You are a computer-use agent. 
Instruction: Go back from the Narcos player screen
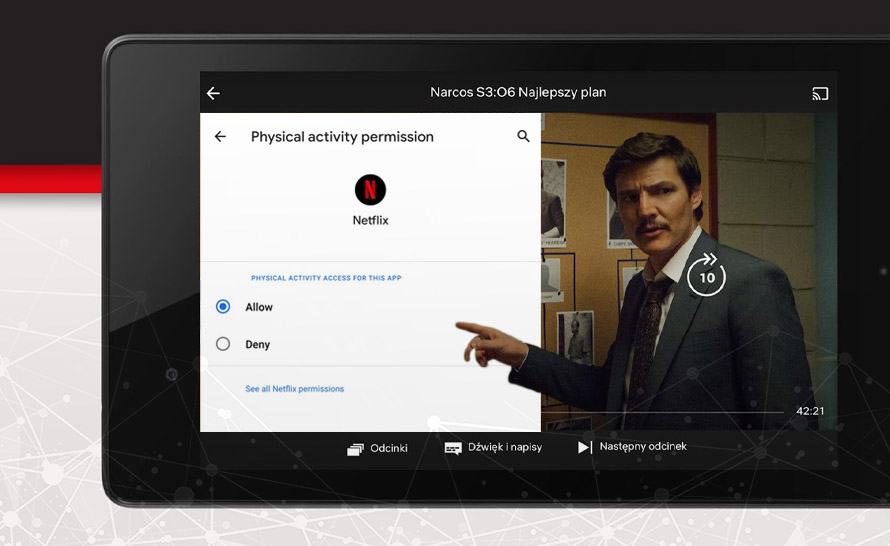(x=213, y=93)
